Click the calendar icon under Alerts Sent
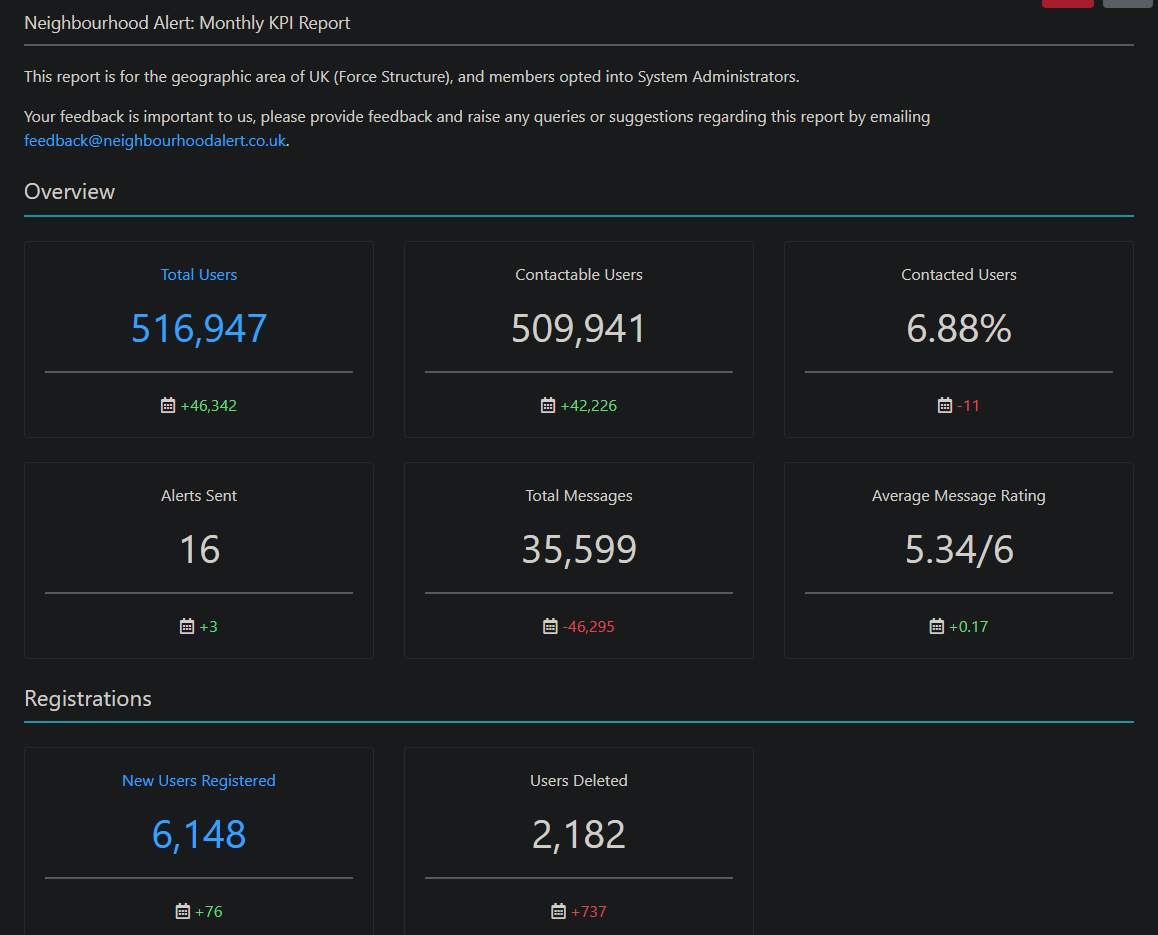Screen dimensions: 1158x935 coord(187,627)
